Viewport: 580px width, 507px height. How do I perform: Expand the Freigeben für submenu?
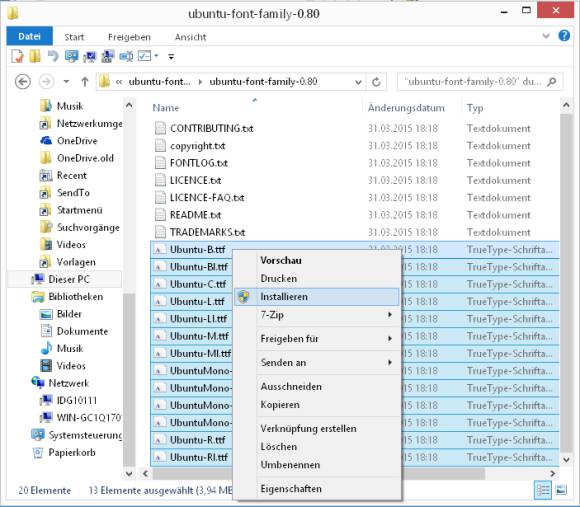(x=317, y=338)
